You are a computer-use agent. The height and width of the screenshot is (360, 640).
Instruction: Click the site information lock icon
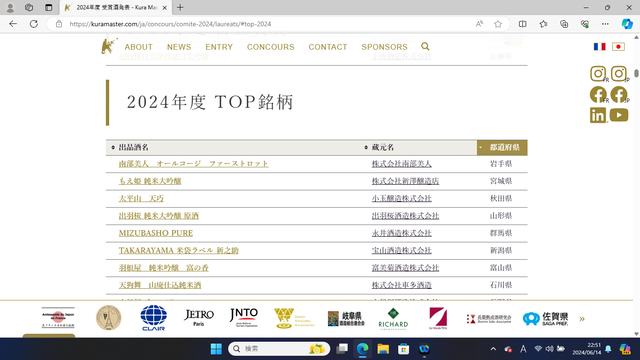(59, 24)
